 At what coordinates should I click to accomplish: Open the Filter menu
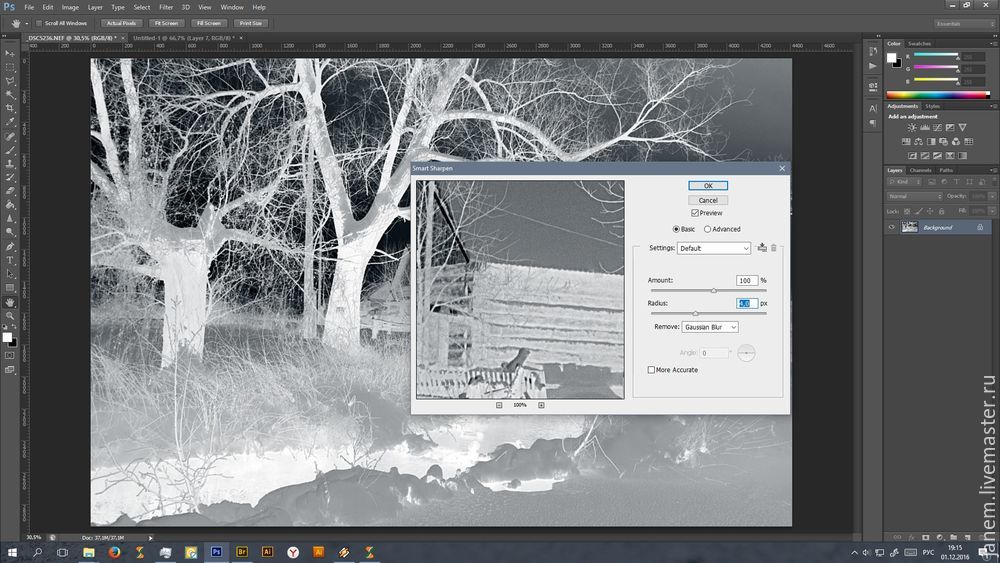tap(165, 7)
